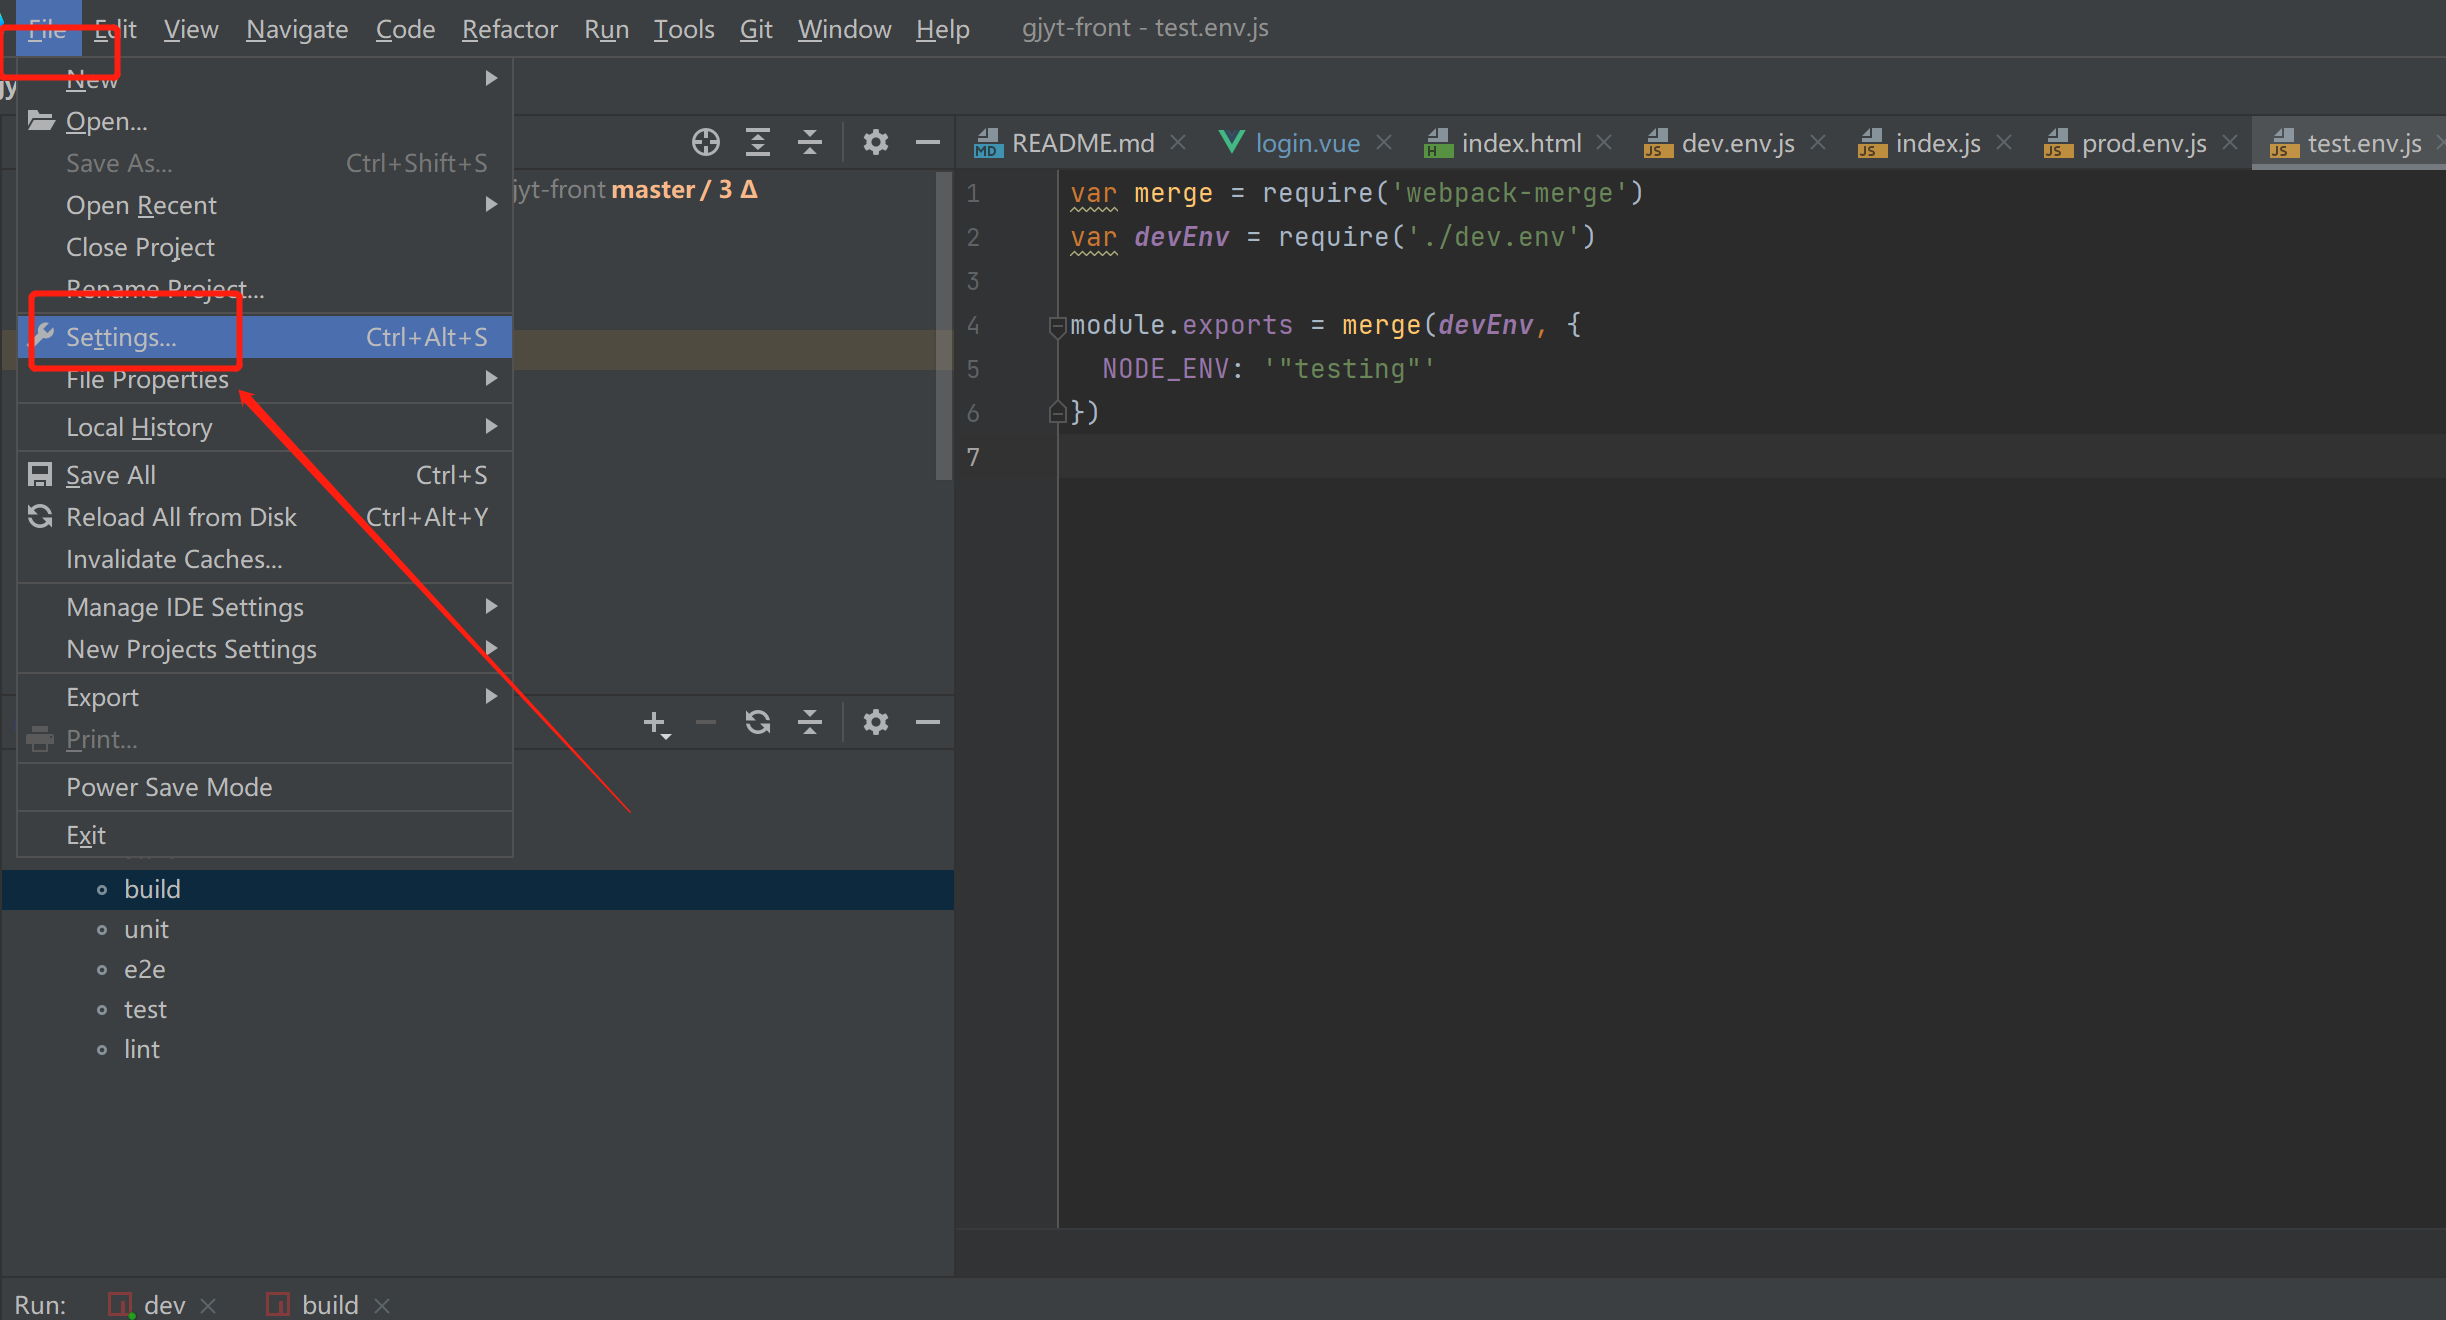Collapse all npm script entries
The image size is (2446, 1320).
[810, 722]
